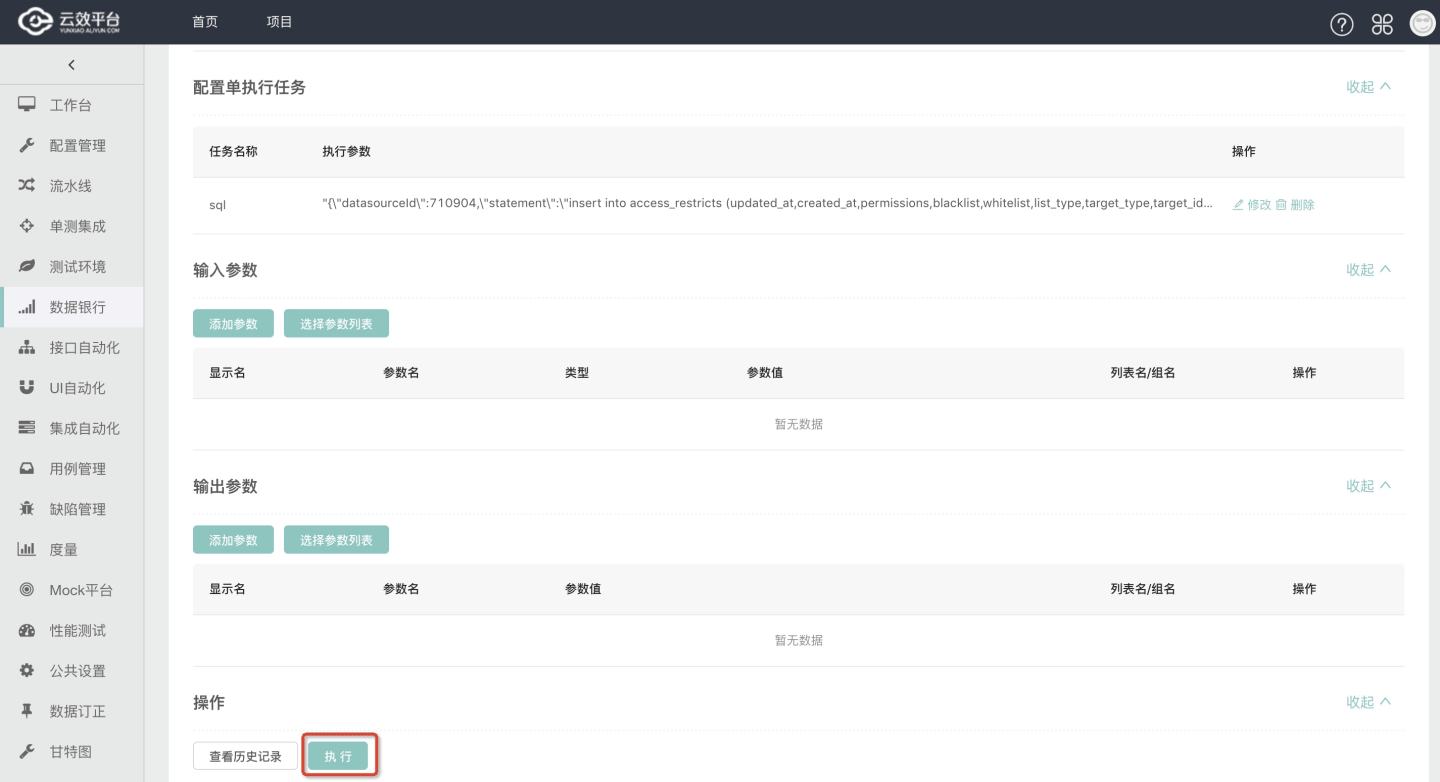Click the 配置管理 wrench icon

[27, 145]
